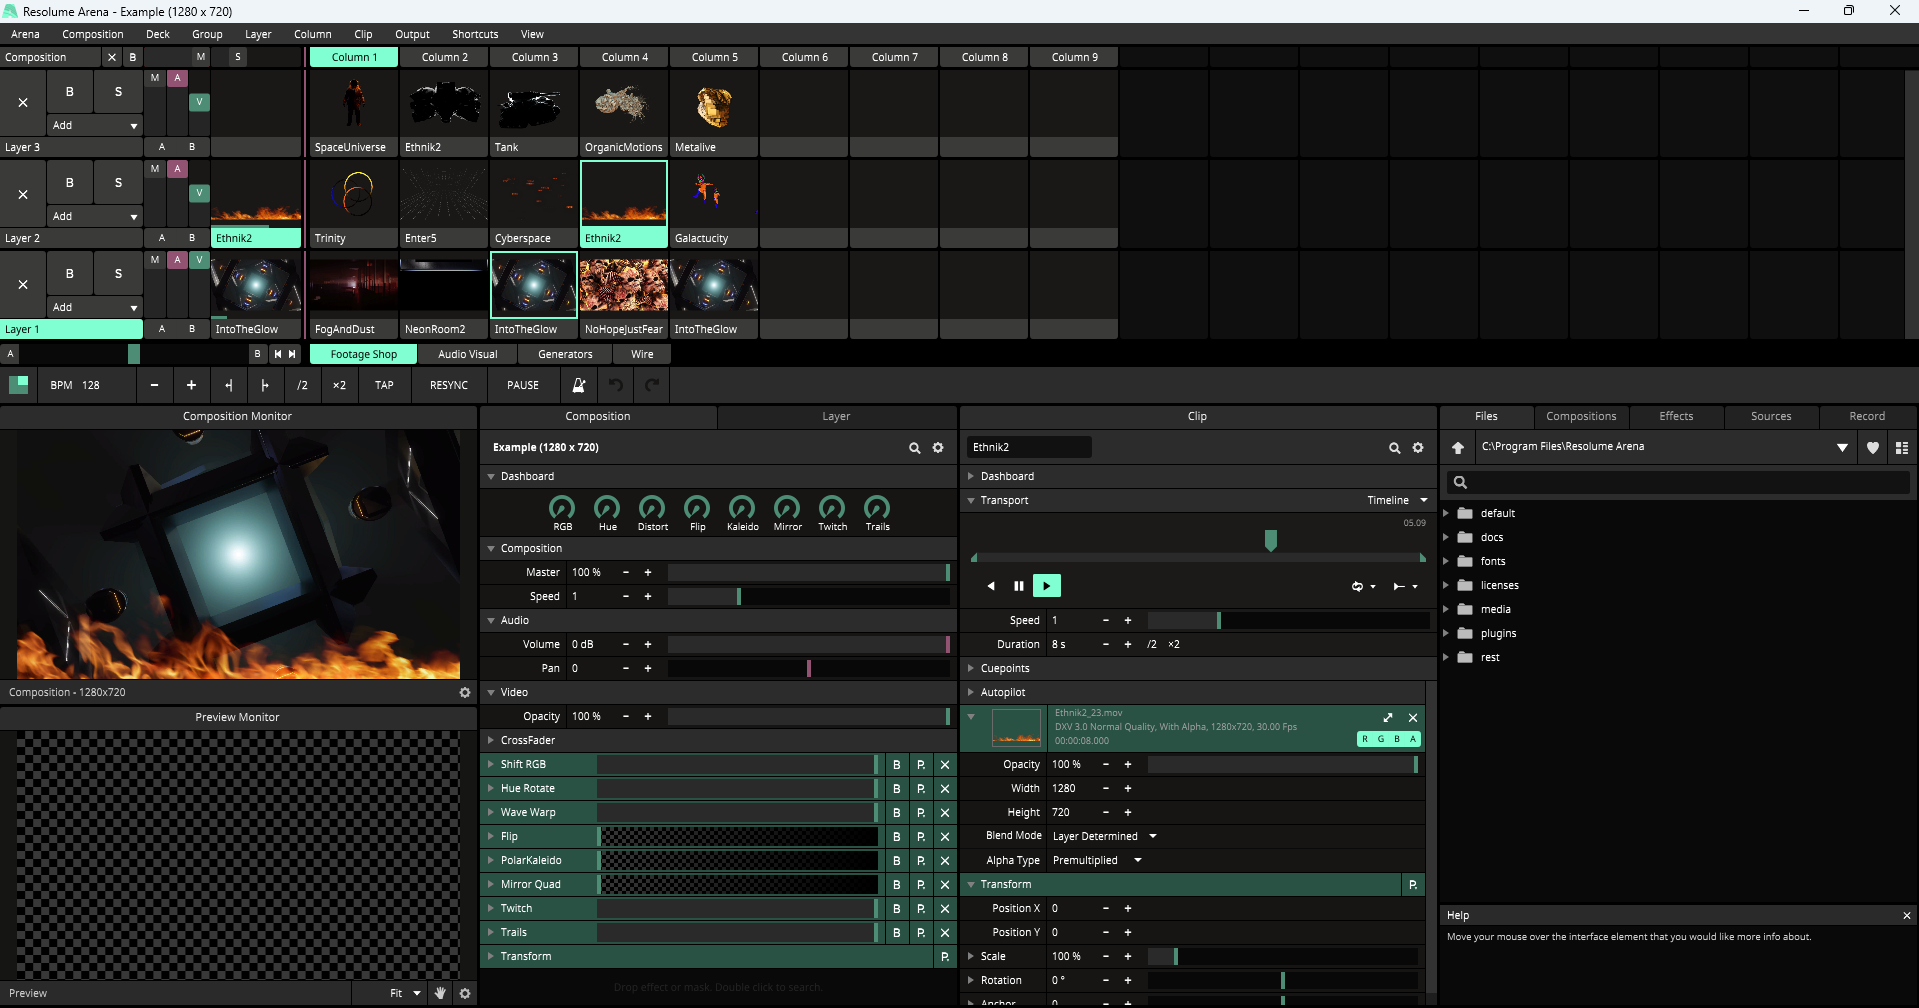The height and width of the screenshot is (1008, 1919).
Task: Bypass the Trails effect
Action: [x=897, y=933]
